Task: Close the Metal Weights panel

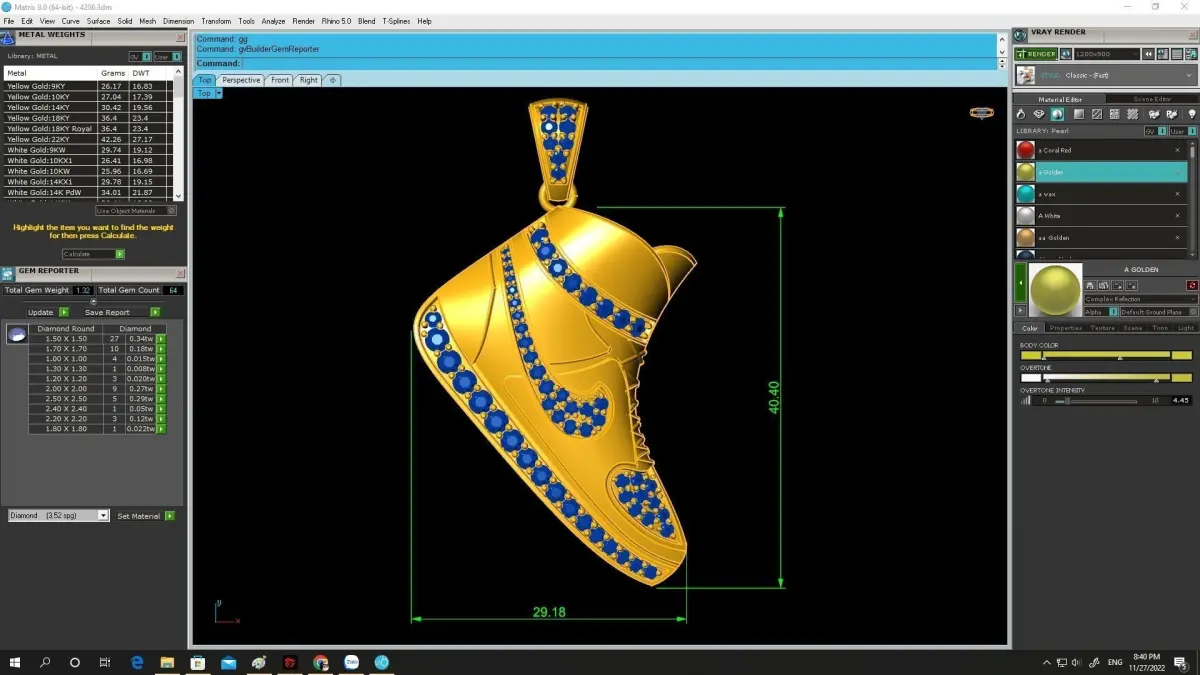Action: pos(180,37)
